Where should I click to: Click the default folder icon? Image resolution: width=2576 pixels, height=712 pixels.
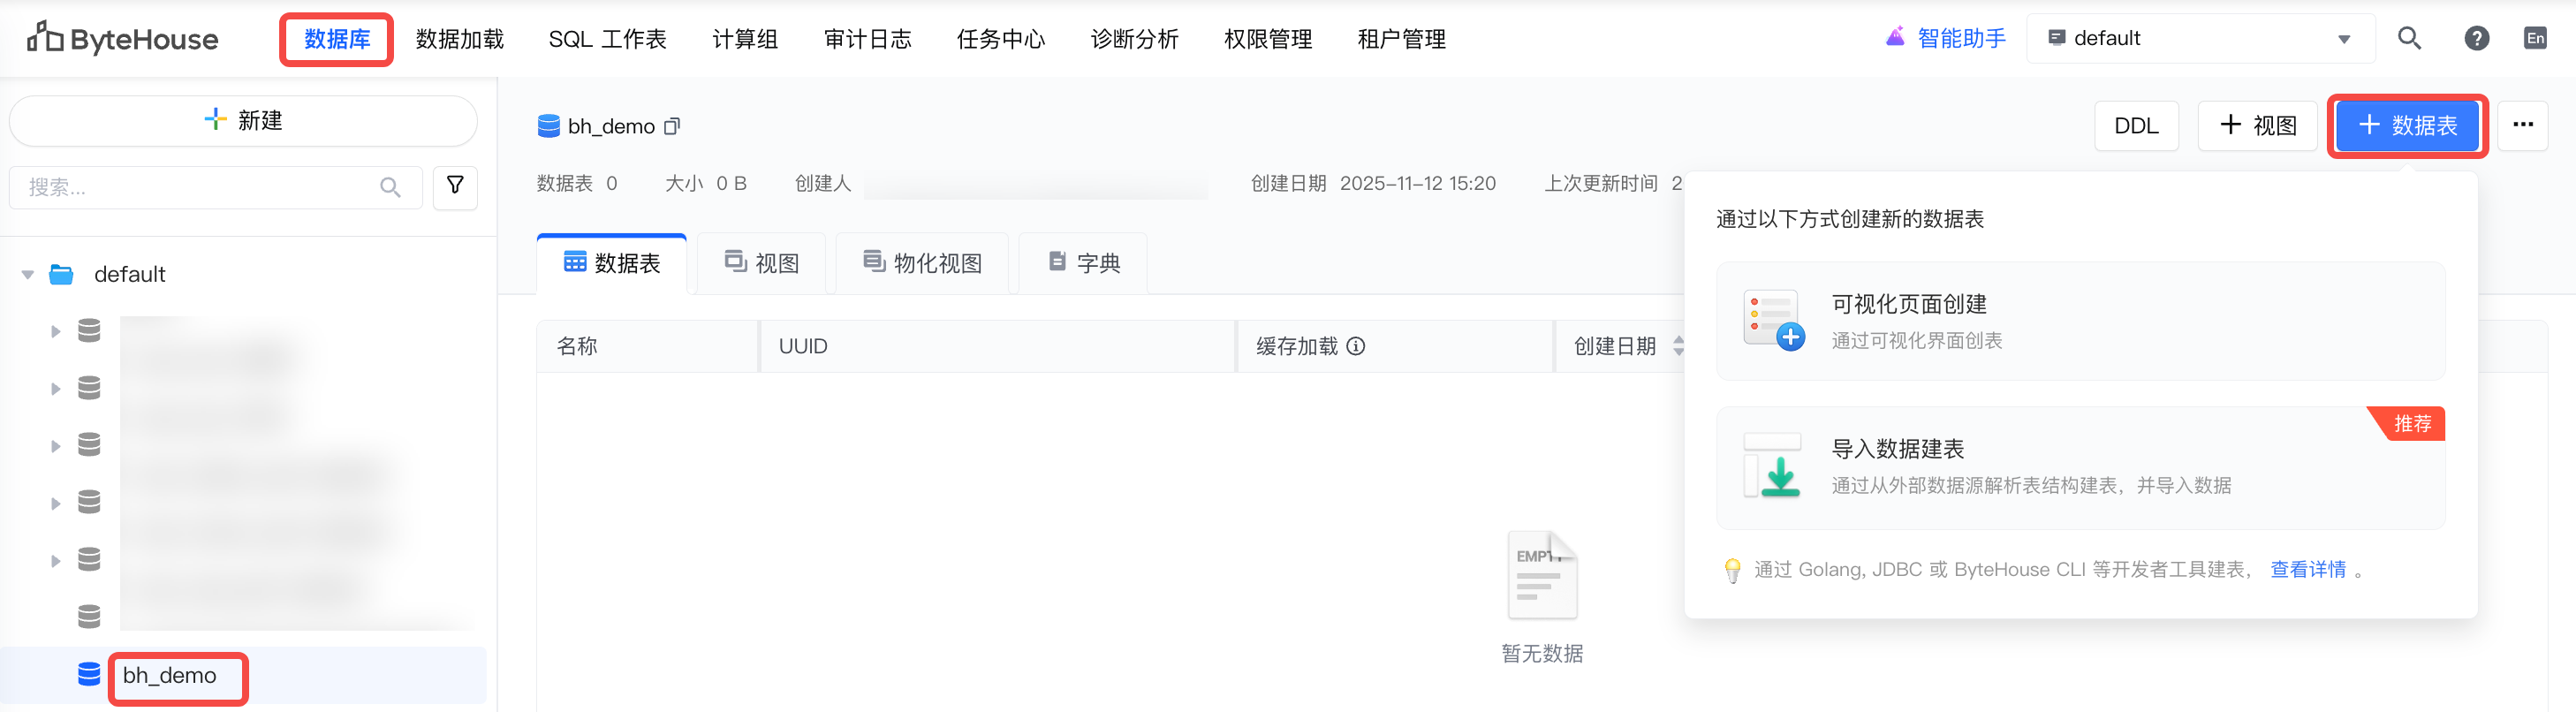(62, 274)
